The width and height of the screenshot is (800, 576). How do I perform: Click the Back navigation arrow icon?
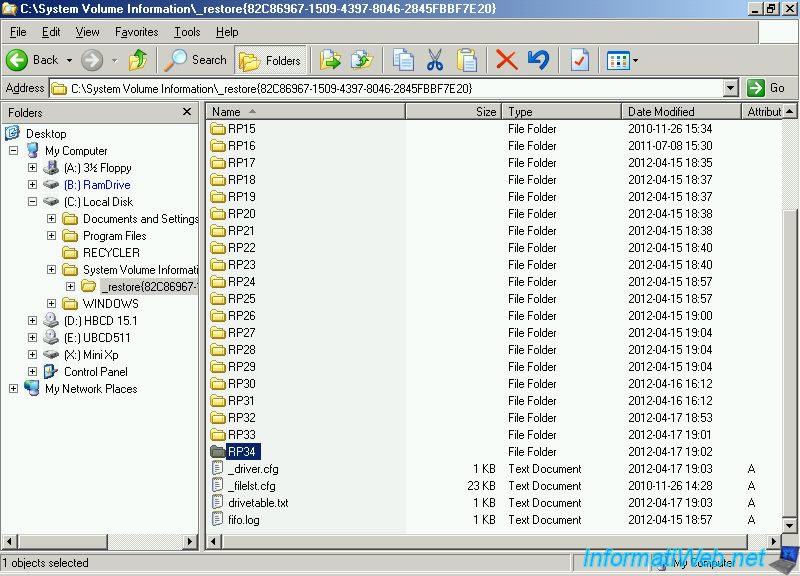point(18,60)
